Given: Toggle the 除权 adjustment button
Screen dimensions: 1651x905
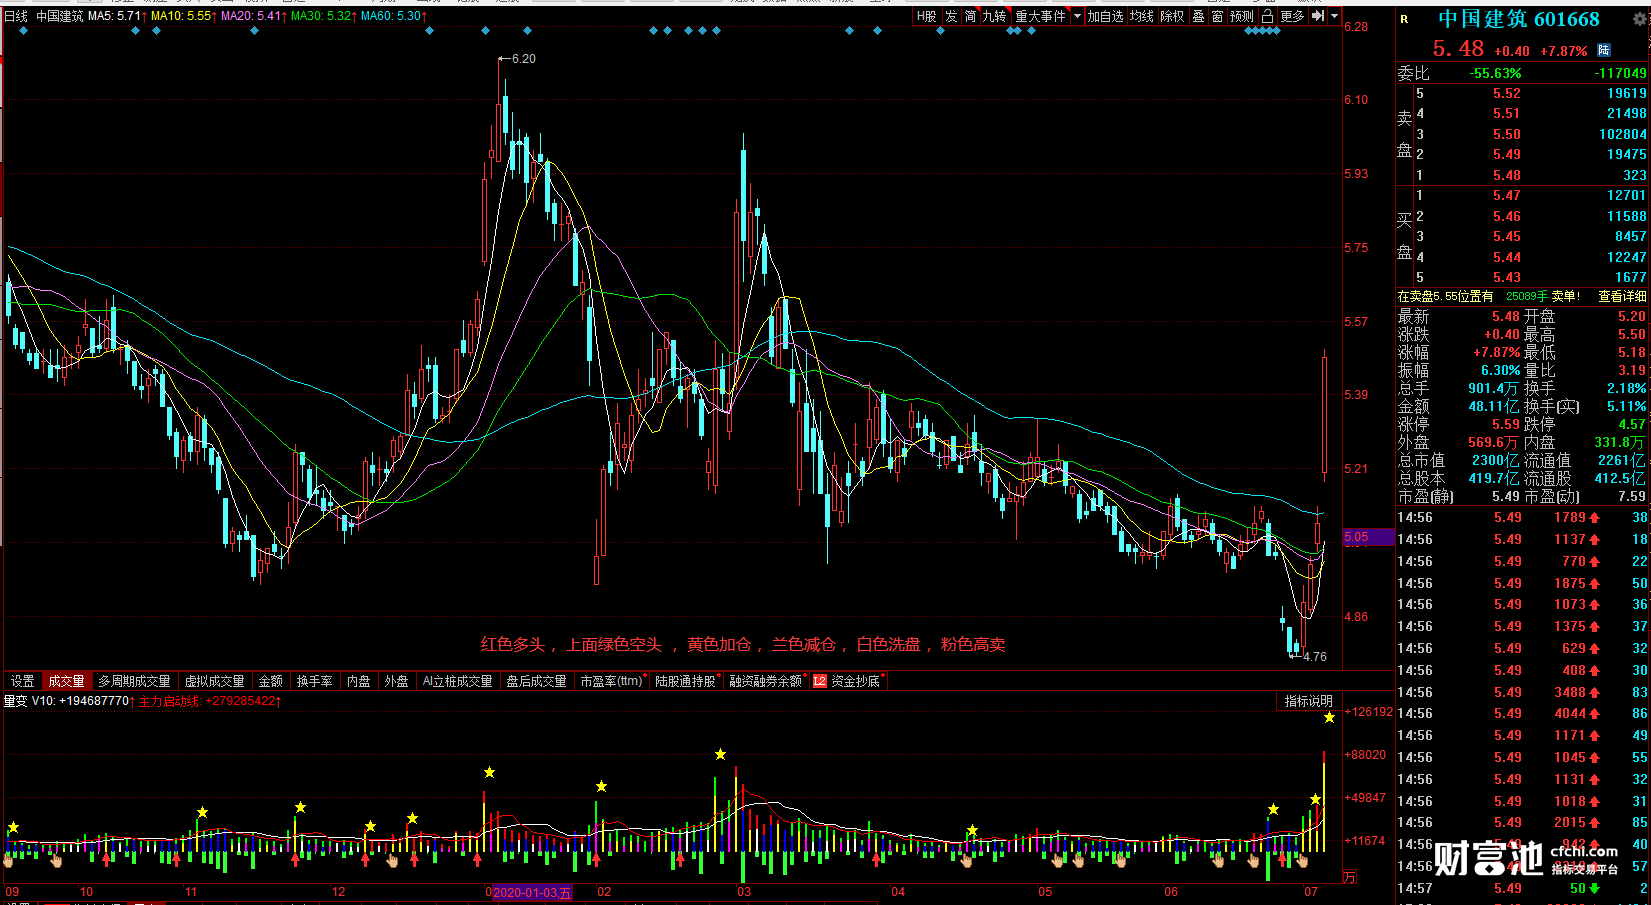Looking at the screenshot, I should (x=1172, y=16).
